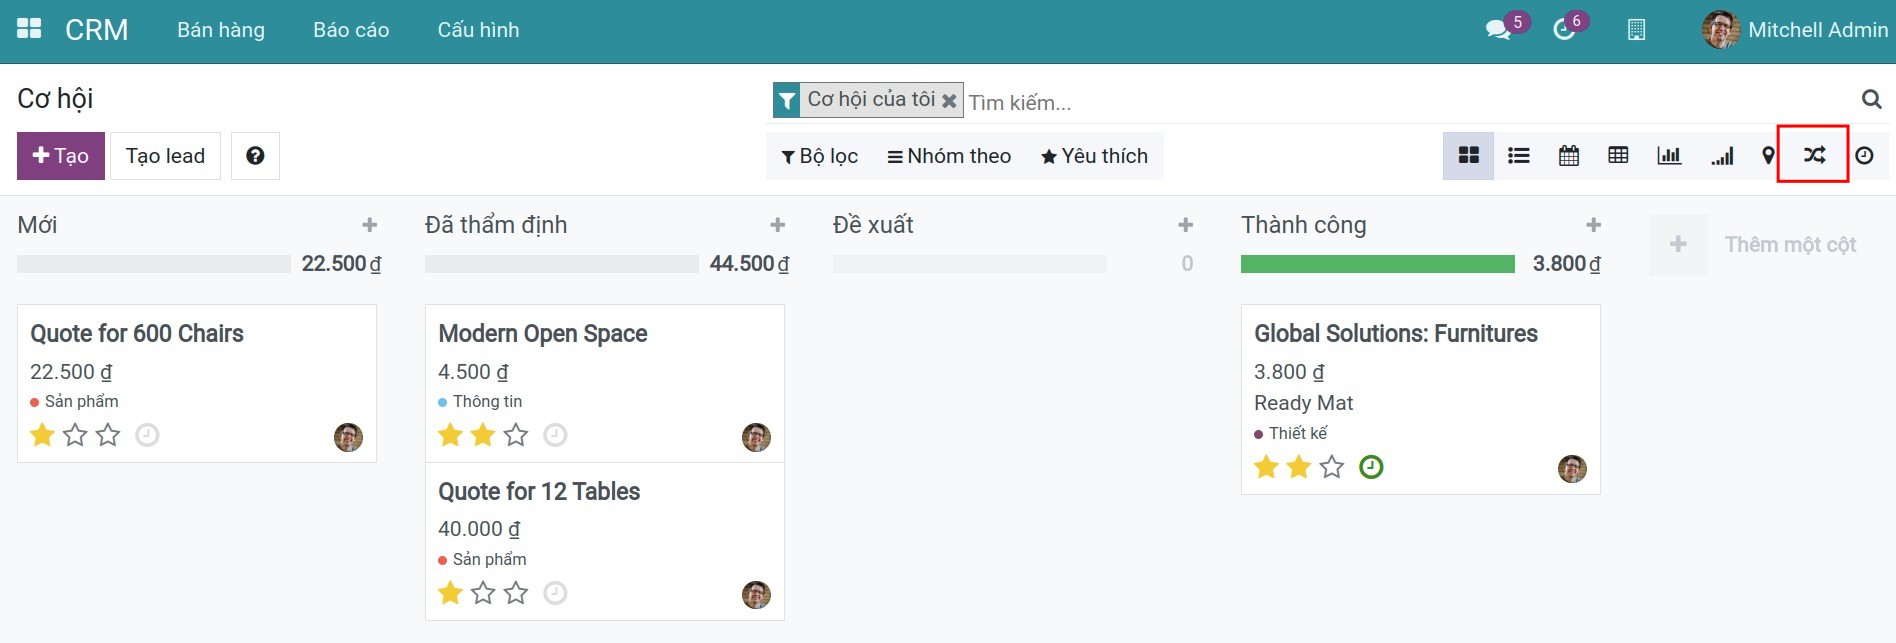This screenshot has height=643, width=1896.
Task: Switch to the list view
Action: (1518, 156)
